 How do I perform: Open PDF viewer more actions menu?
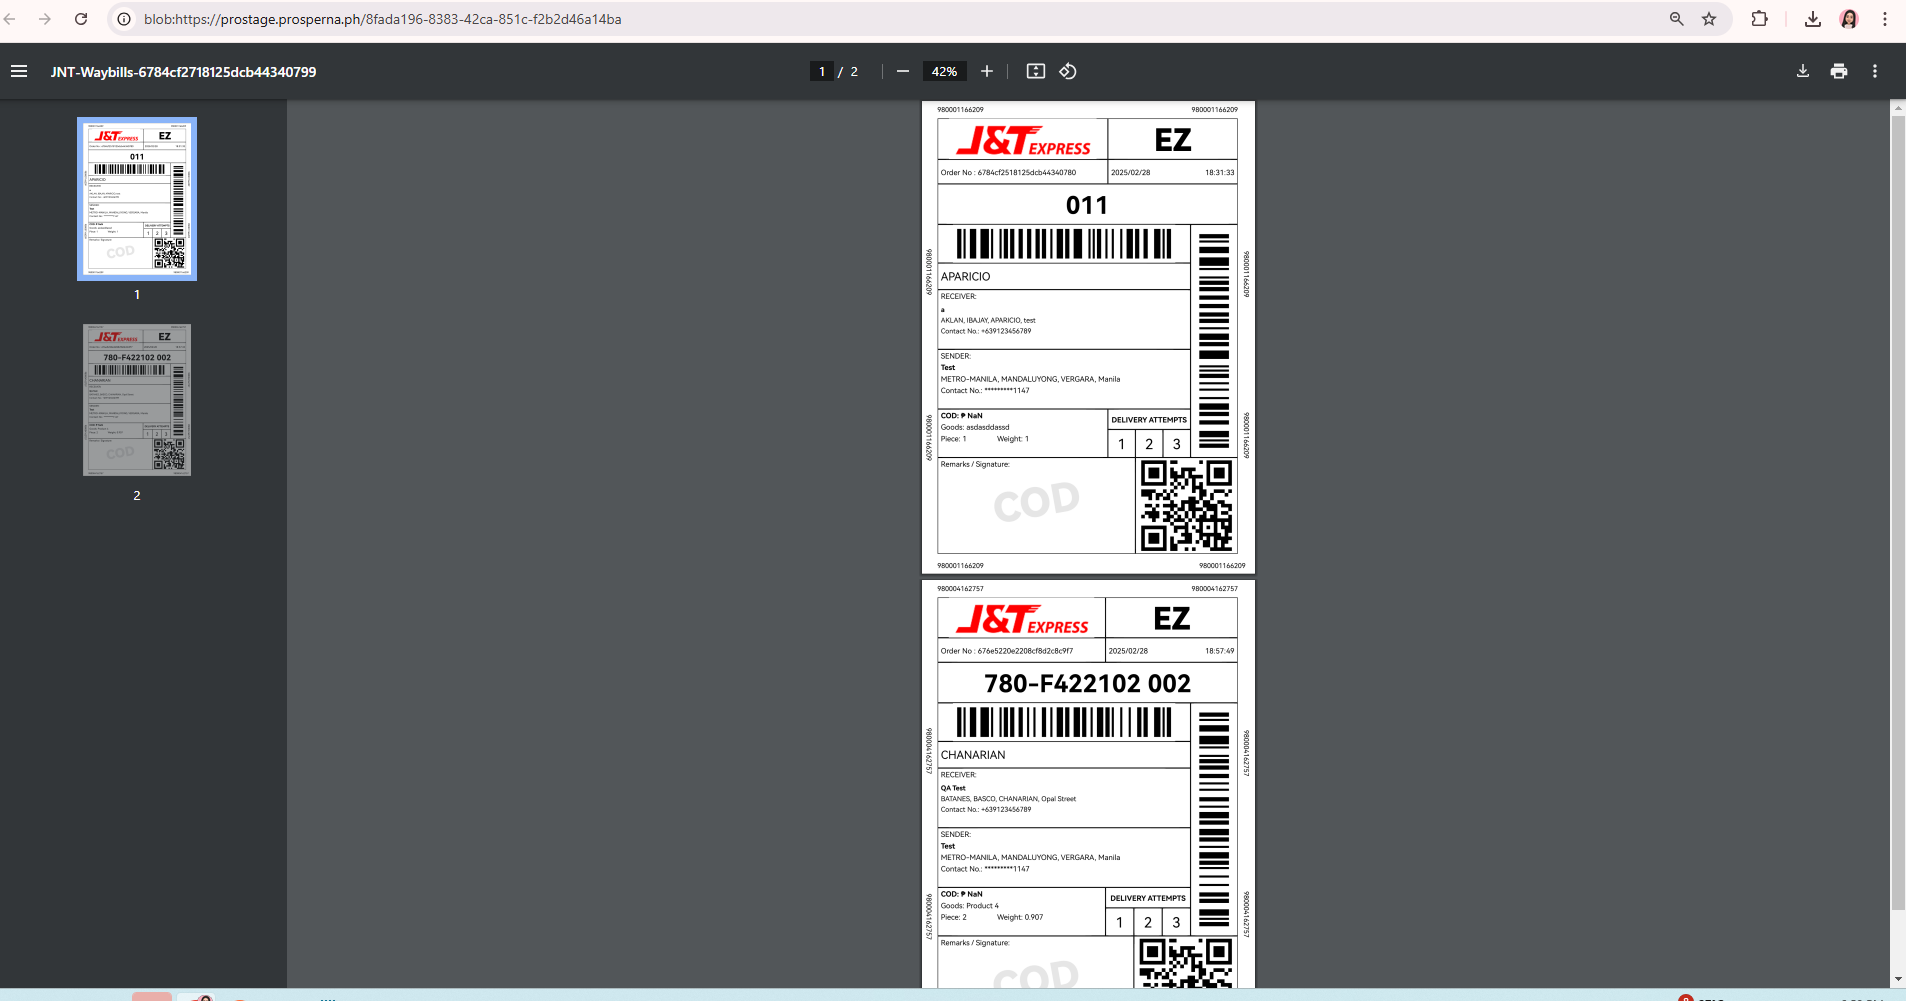pos(1875,71)
